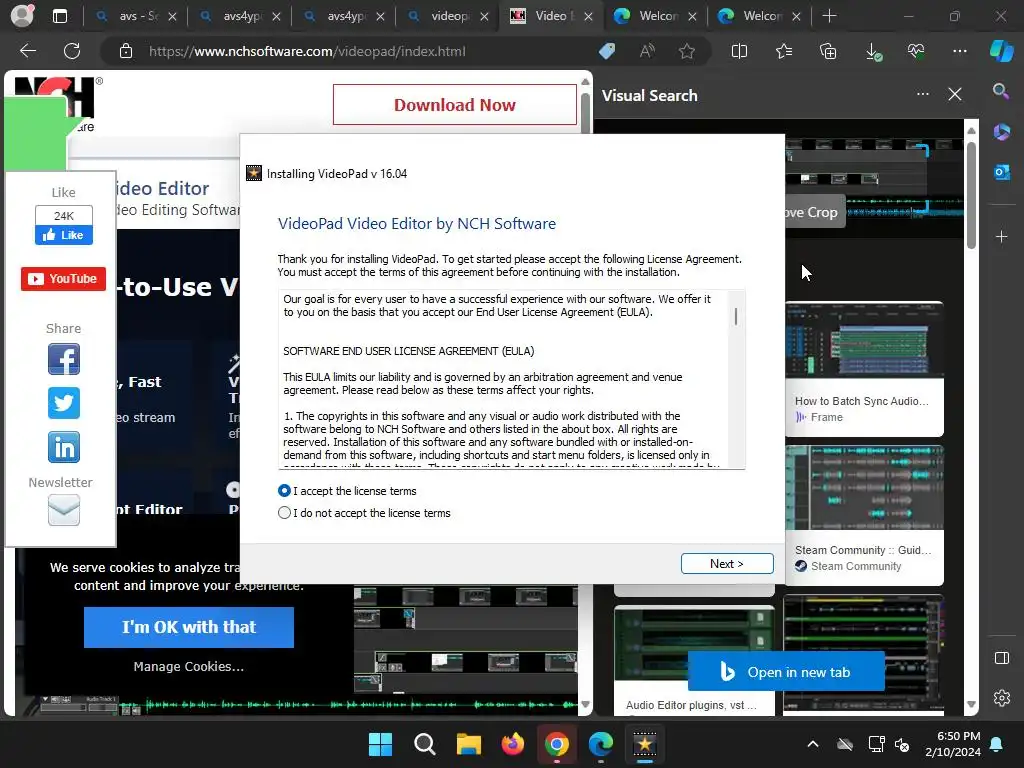Open the Copilot sidebar icon
This screenshot has width=1024, height=768.
click(1001, 51)
